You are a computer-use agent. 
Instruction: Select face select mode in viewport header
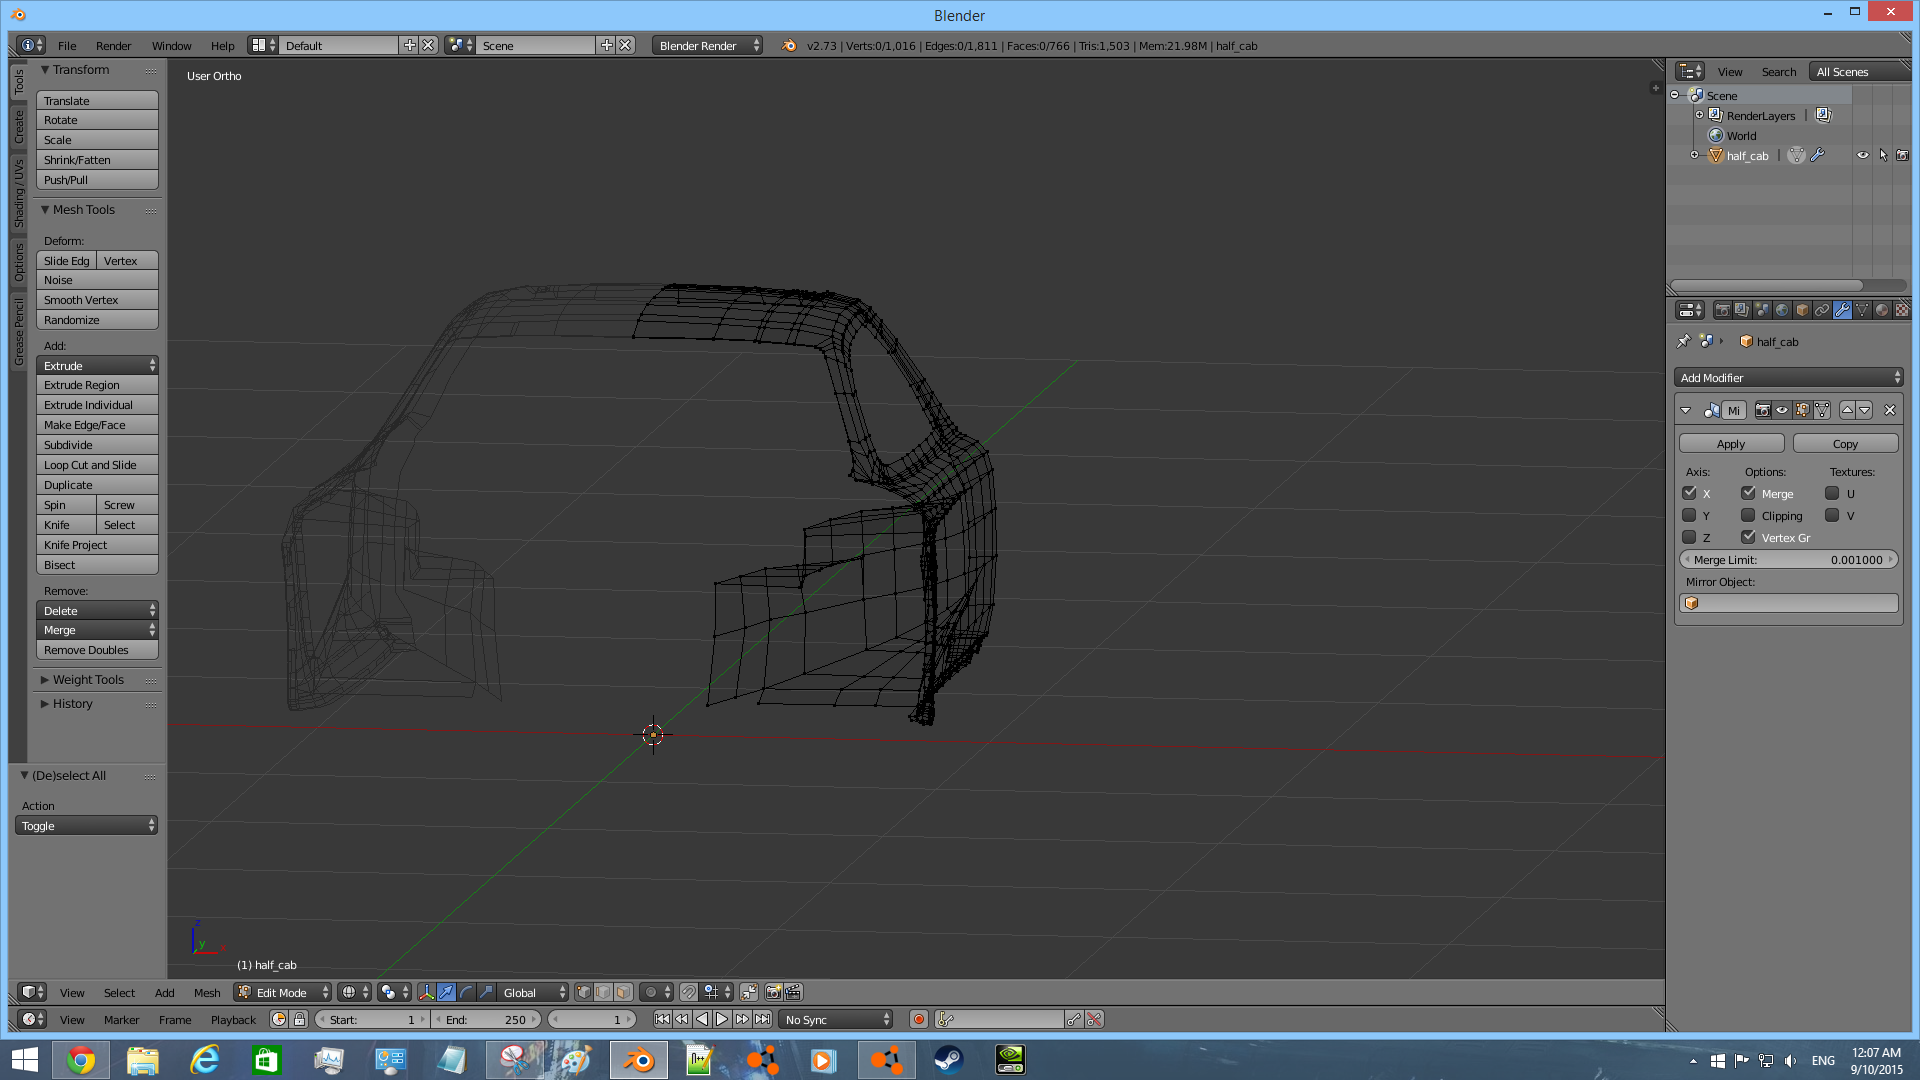[624, 992]
